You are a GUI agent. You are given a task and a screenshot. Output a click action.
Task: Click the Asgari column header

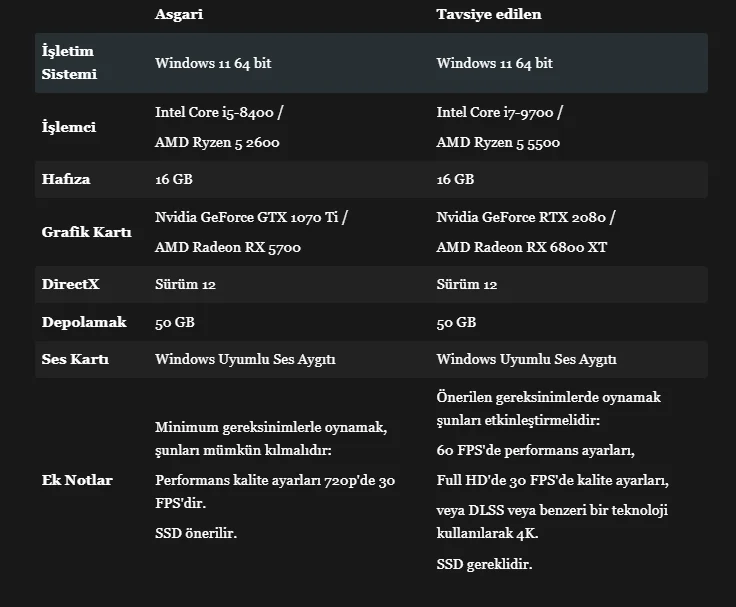tap(179, 14)
